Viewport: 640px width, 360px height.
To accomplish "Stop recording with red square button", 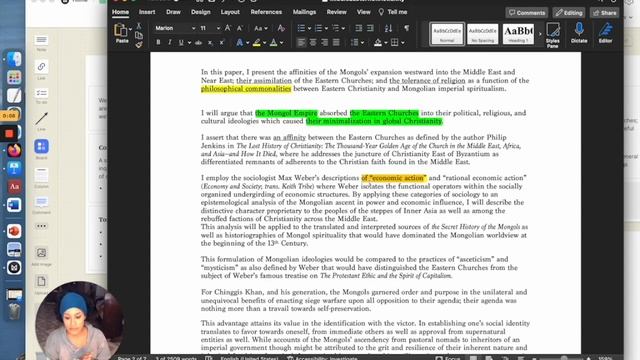I will 9,133.
